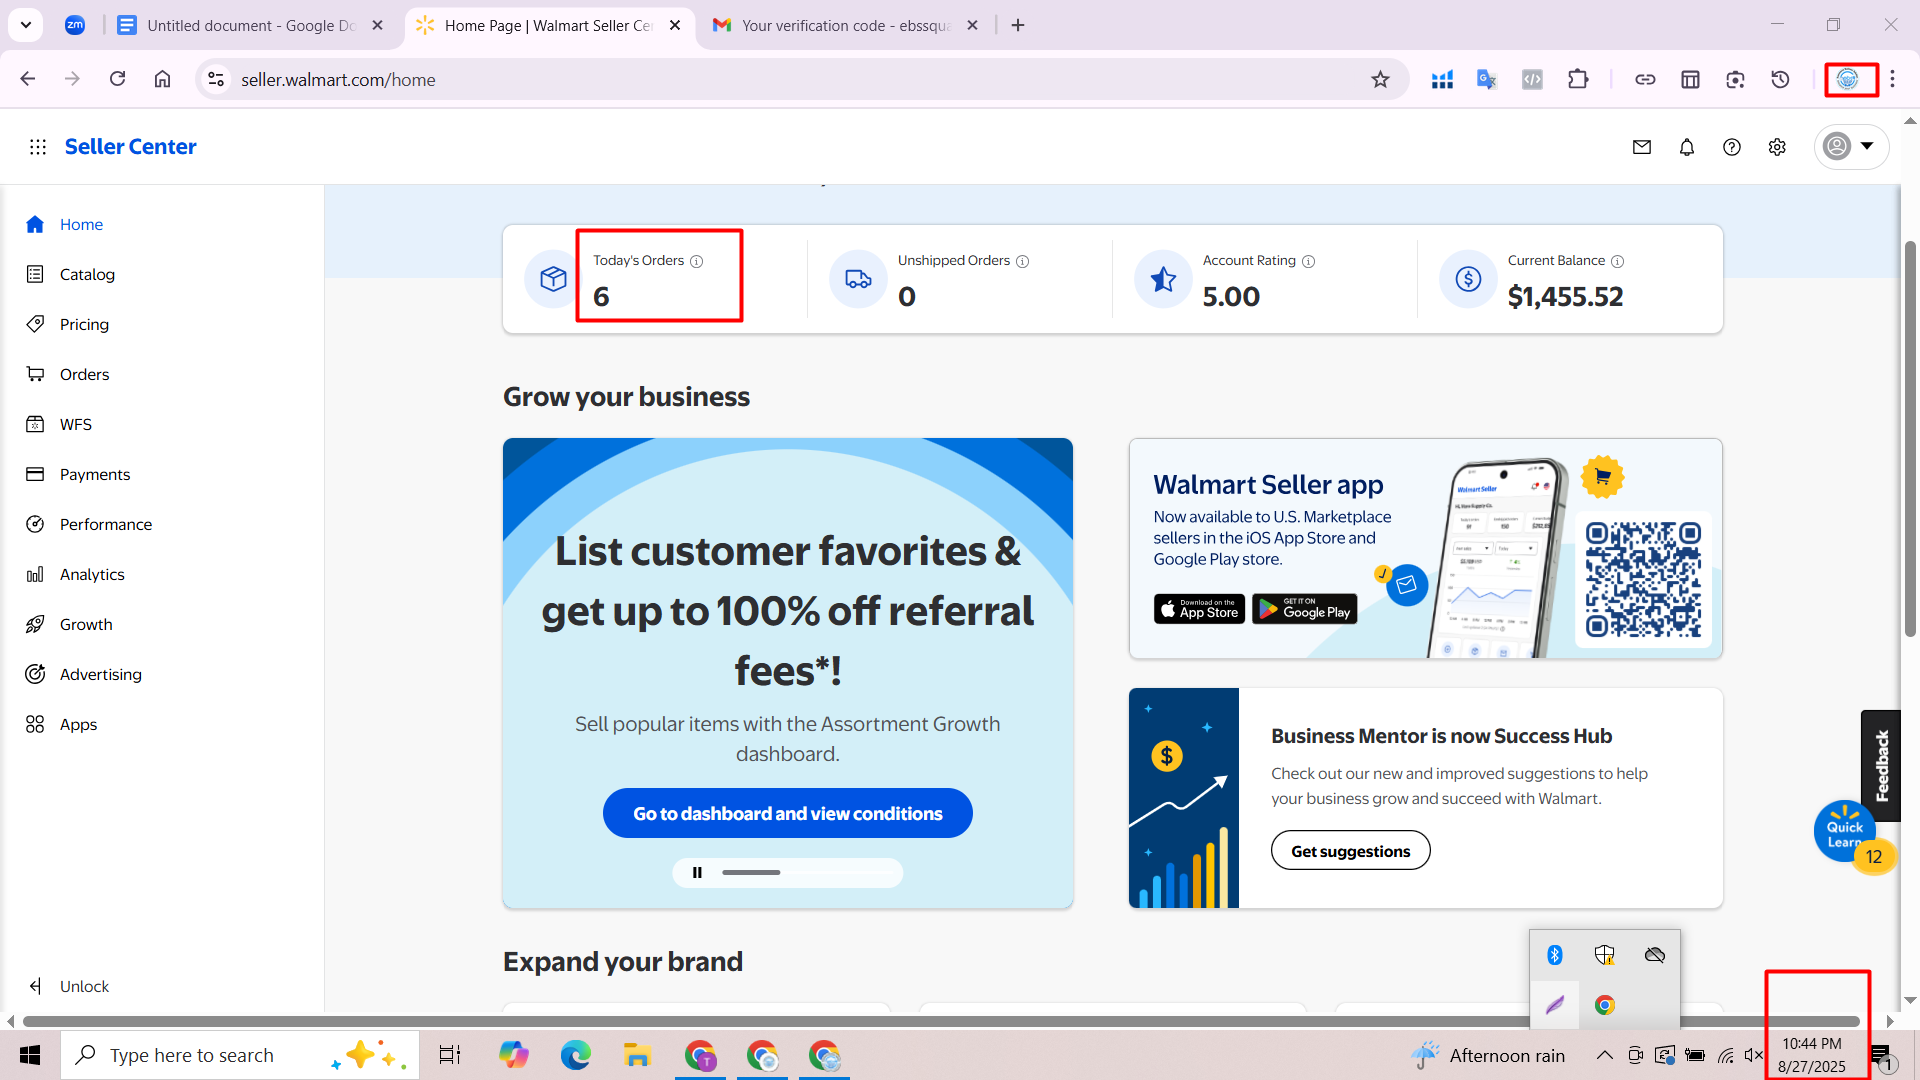Viewport: 1920px width, 1080px height.
Task: Pause the promotional banner carousel
Action: click(x=697, y=873)
